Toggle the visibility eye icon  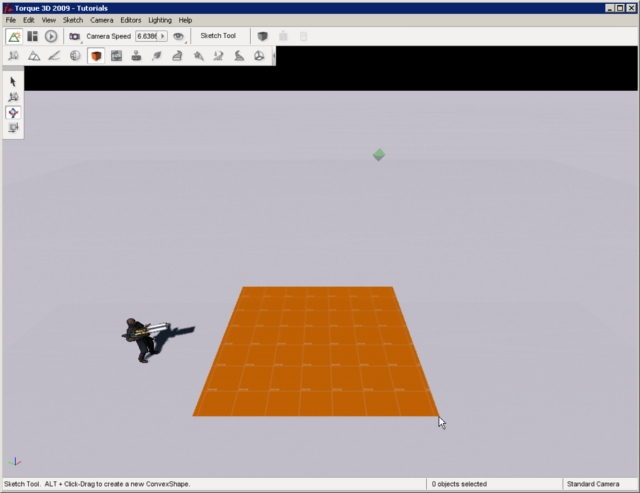[178, 36]
